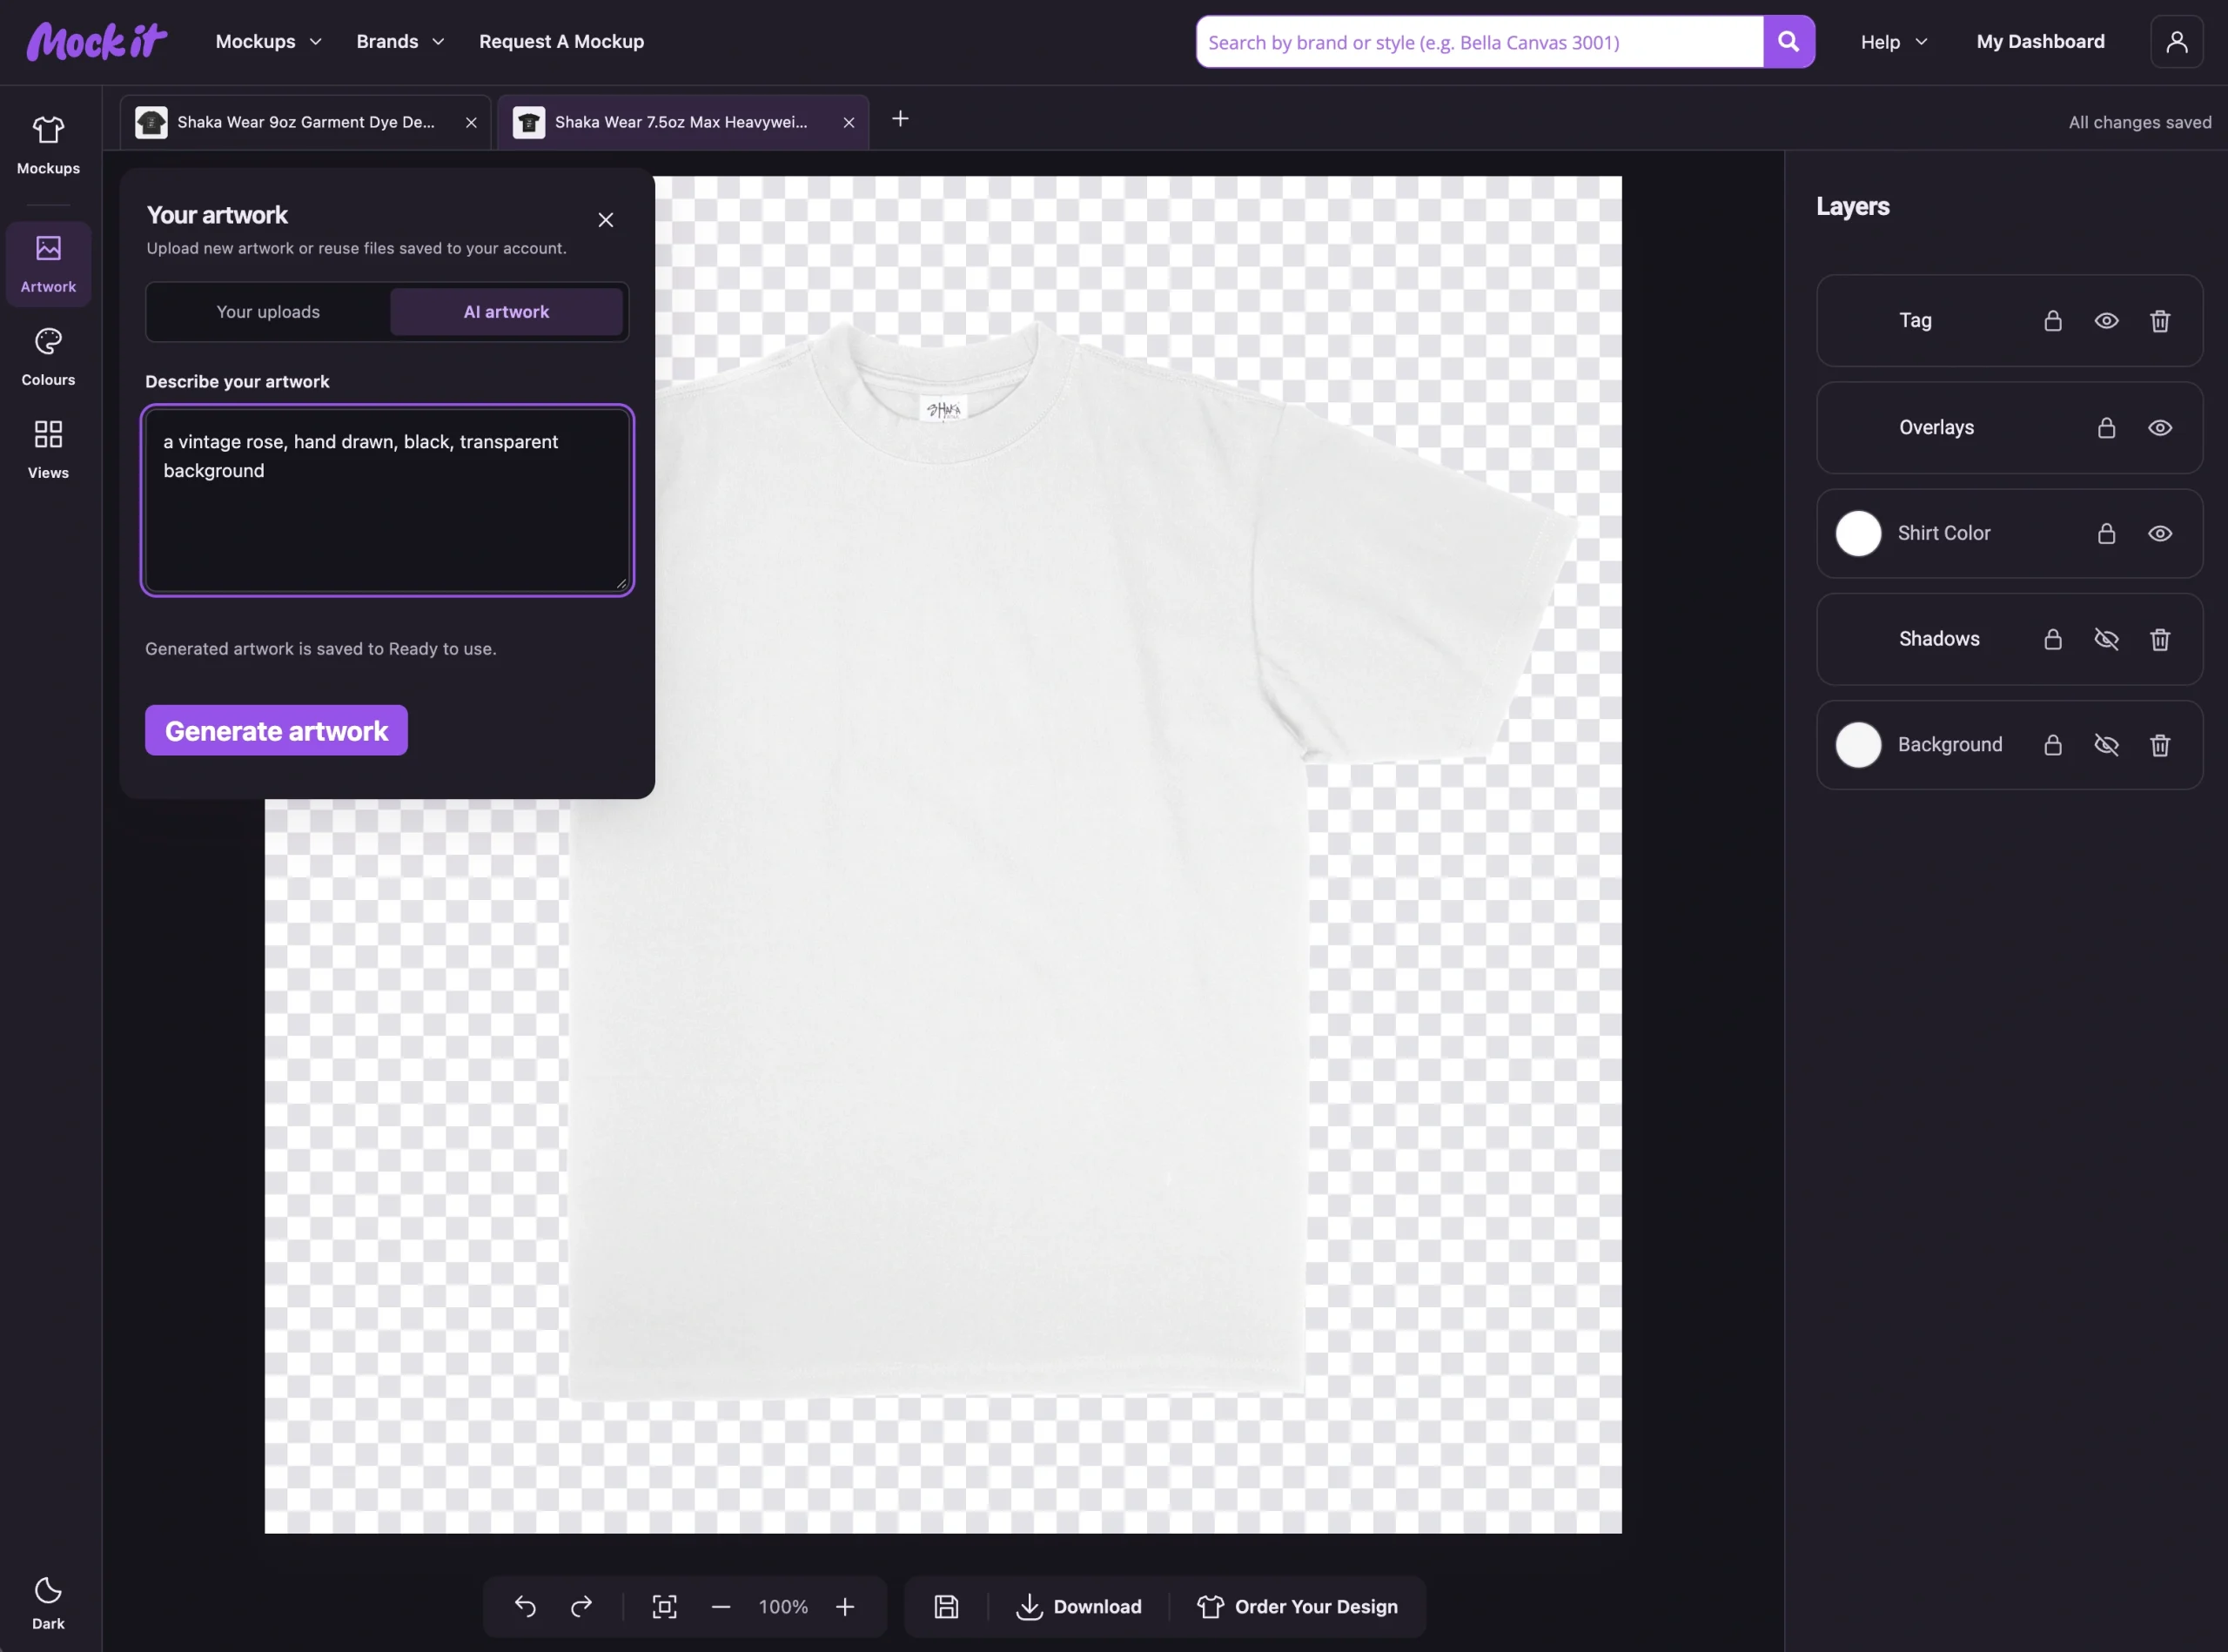Show the Shadows layer

[2106, 639]
